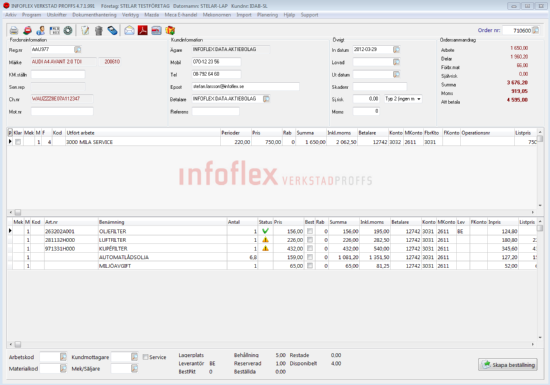550x385 pixels.
Task: Click the red stamp toolbar icon
Action: tap(27, 31)
